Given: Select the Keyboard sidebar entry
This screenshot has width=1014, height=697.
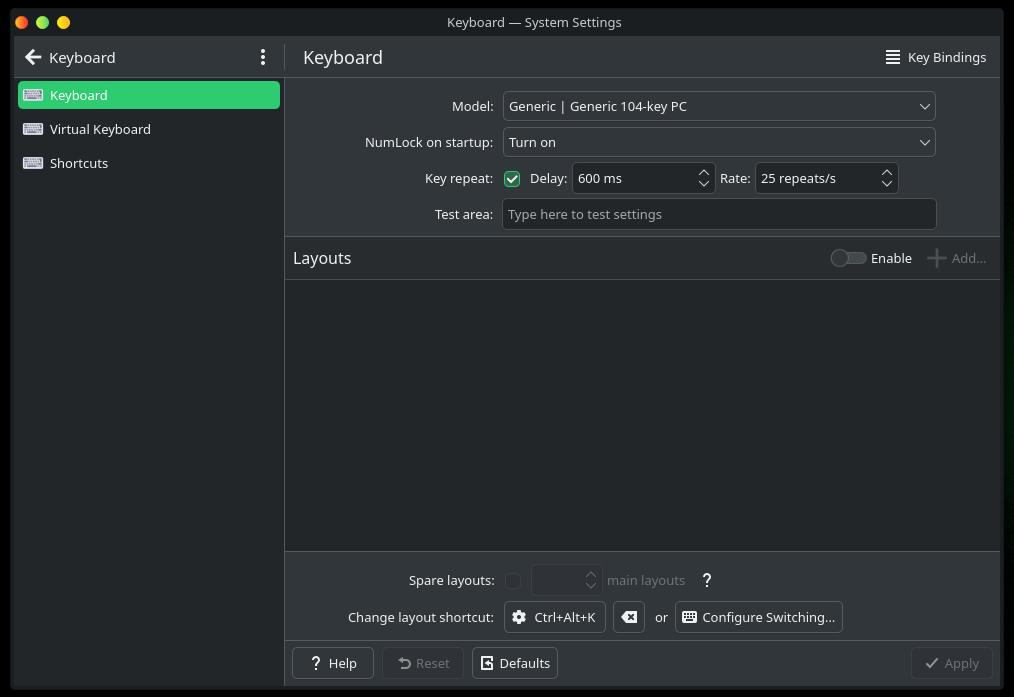Looking at the screenshot, I should 148,95.
